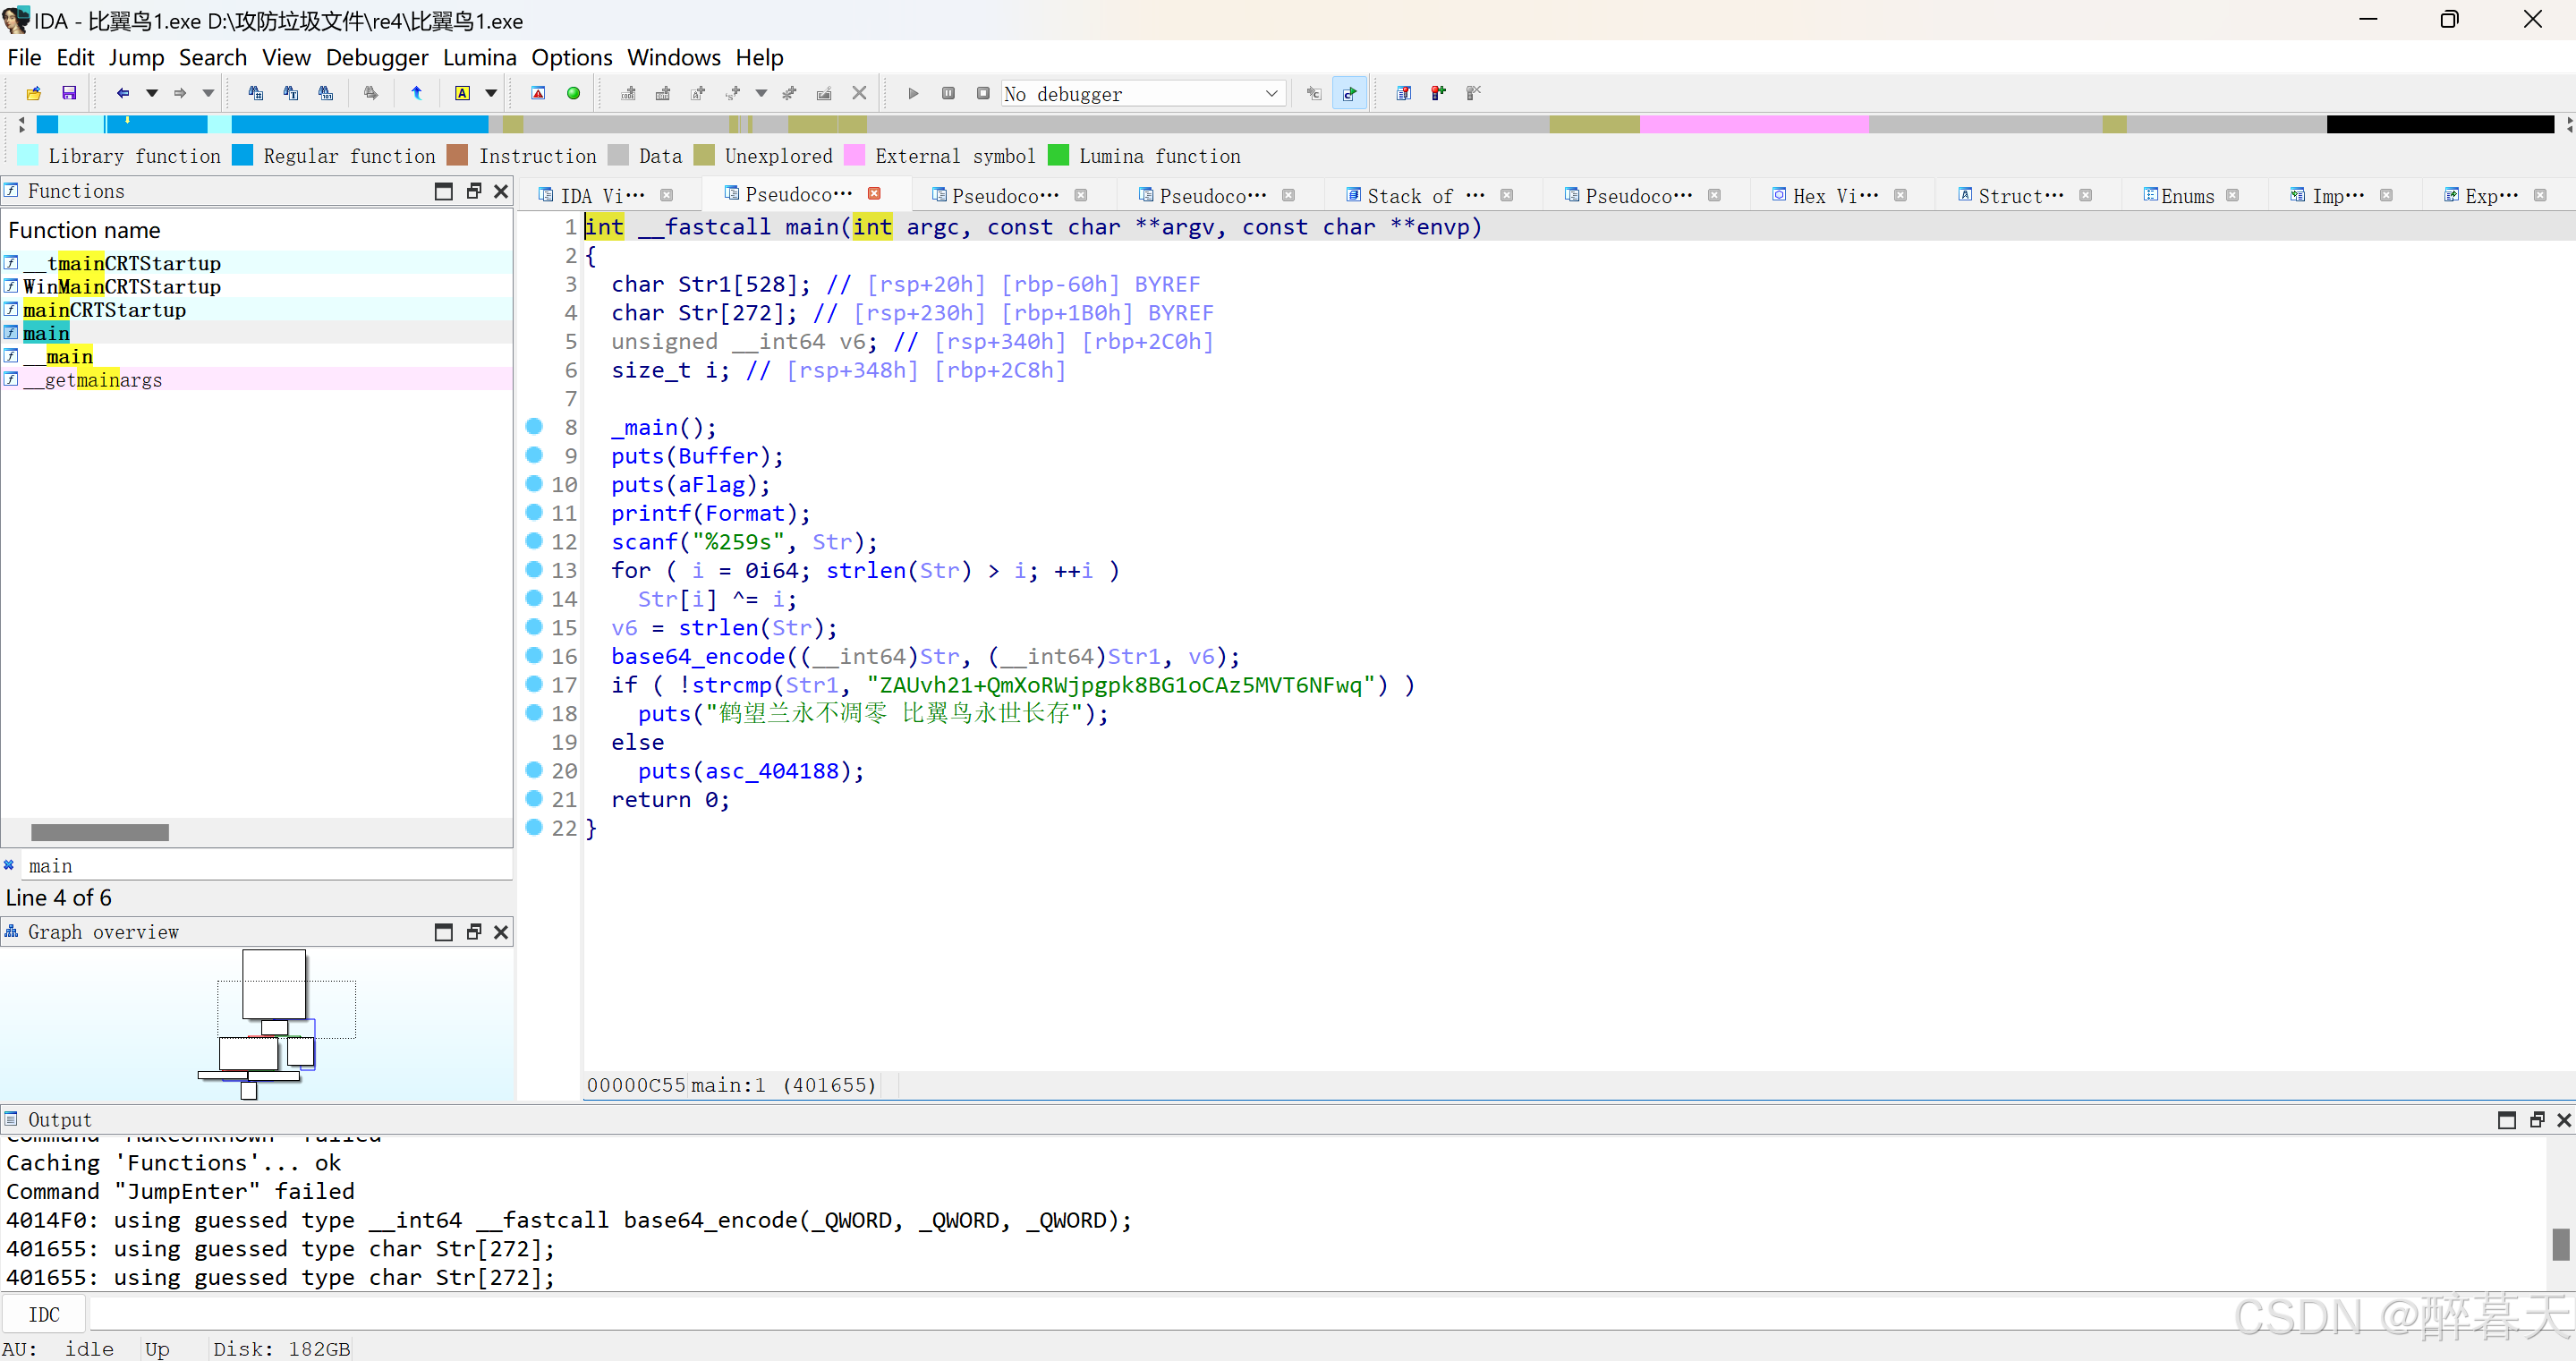
Task: Click the green circle toolbar icon
Action: [573, 93]
